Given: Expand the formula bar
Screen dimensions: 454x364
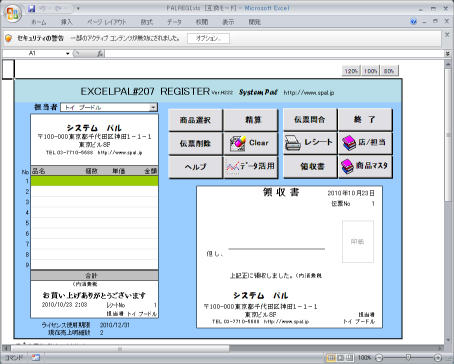Looking at the screenshot, I should click(448, 53).
